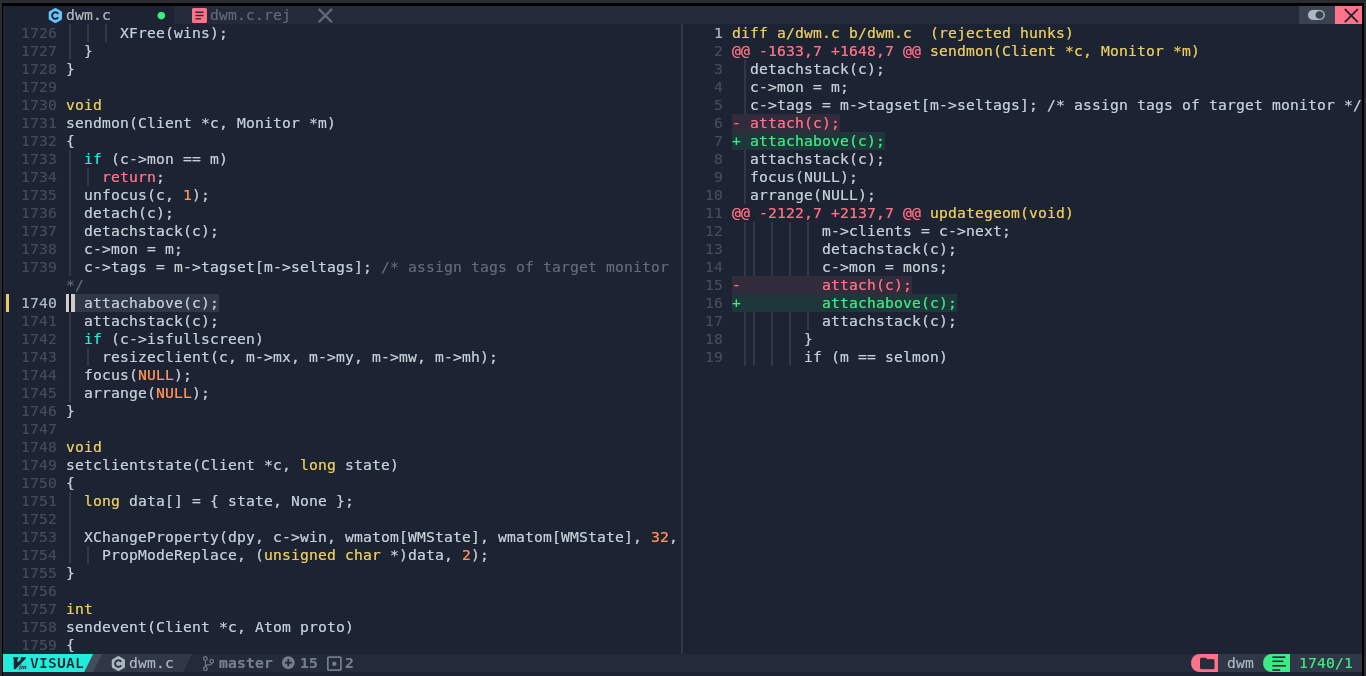Viewport: 1366px width, 676px height.
Task: Switch to the dwm.c.rej buffer tab
Action: pyautogui.click(x=250, y=15)
